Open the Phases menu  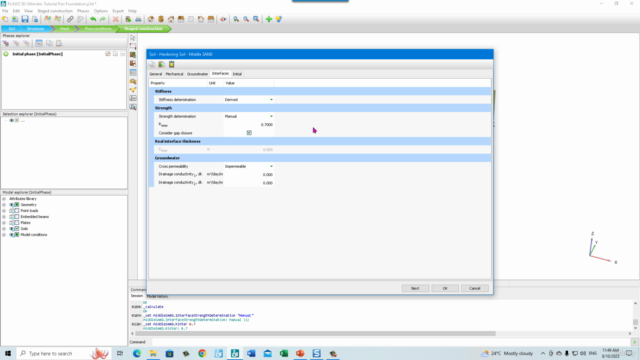coord(83,11)
